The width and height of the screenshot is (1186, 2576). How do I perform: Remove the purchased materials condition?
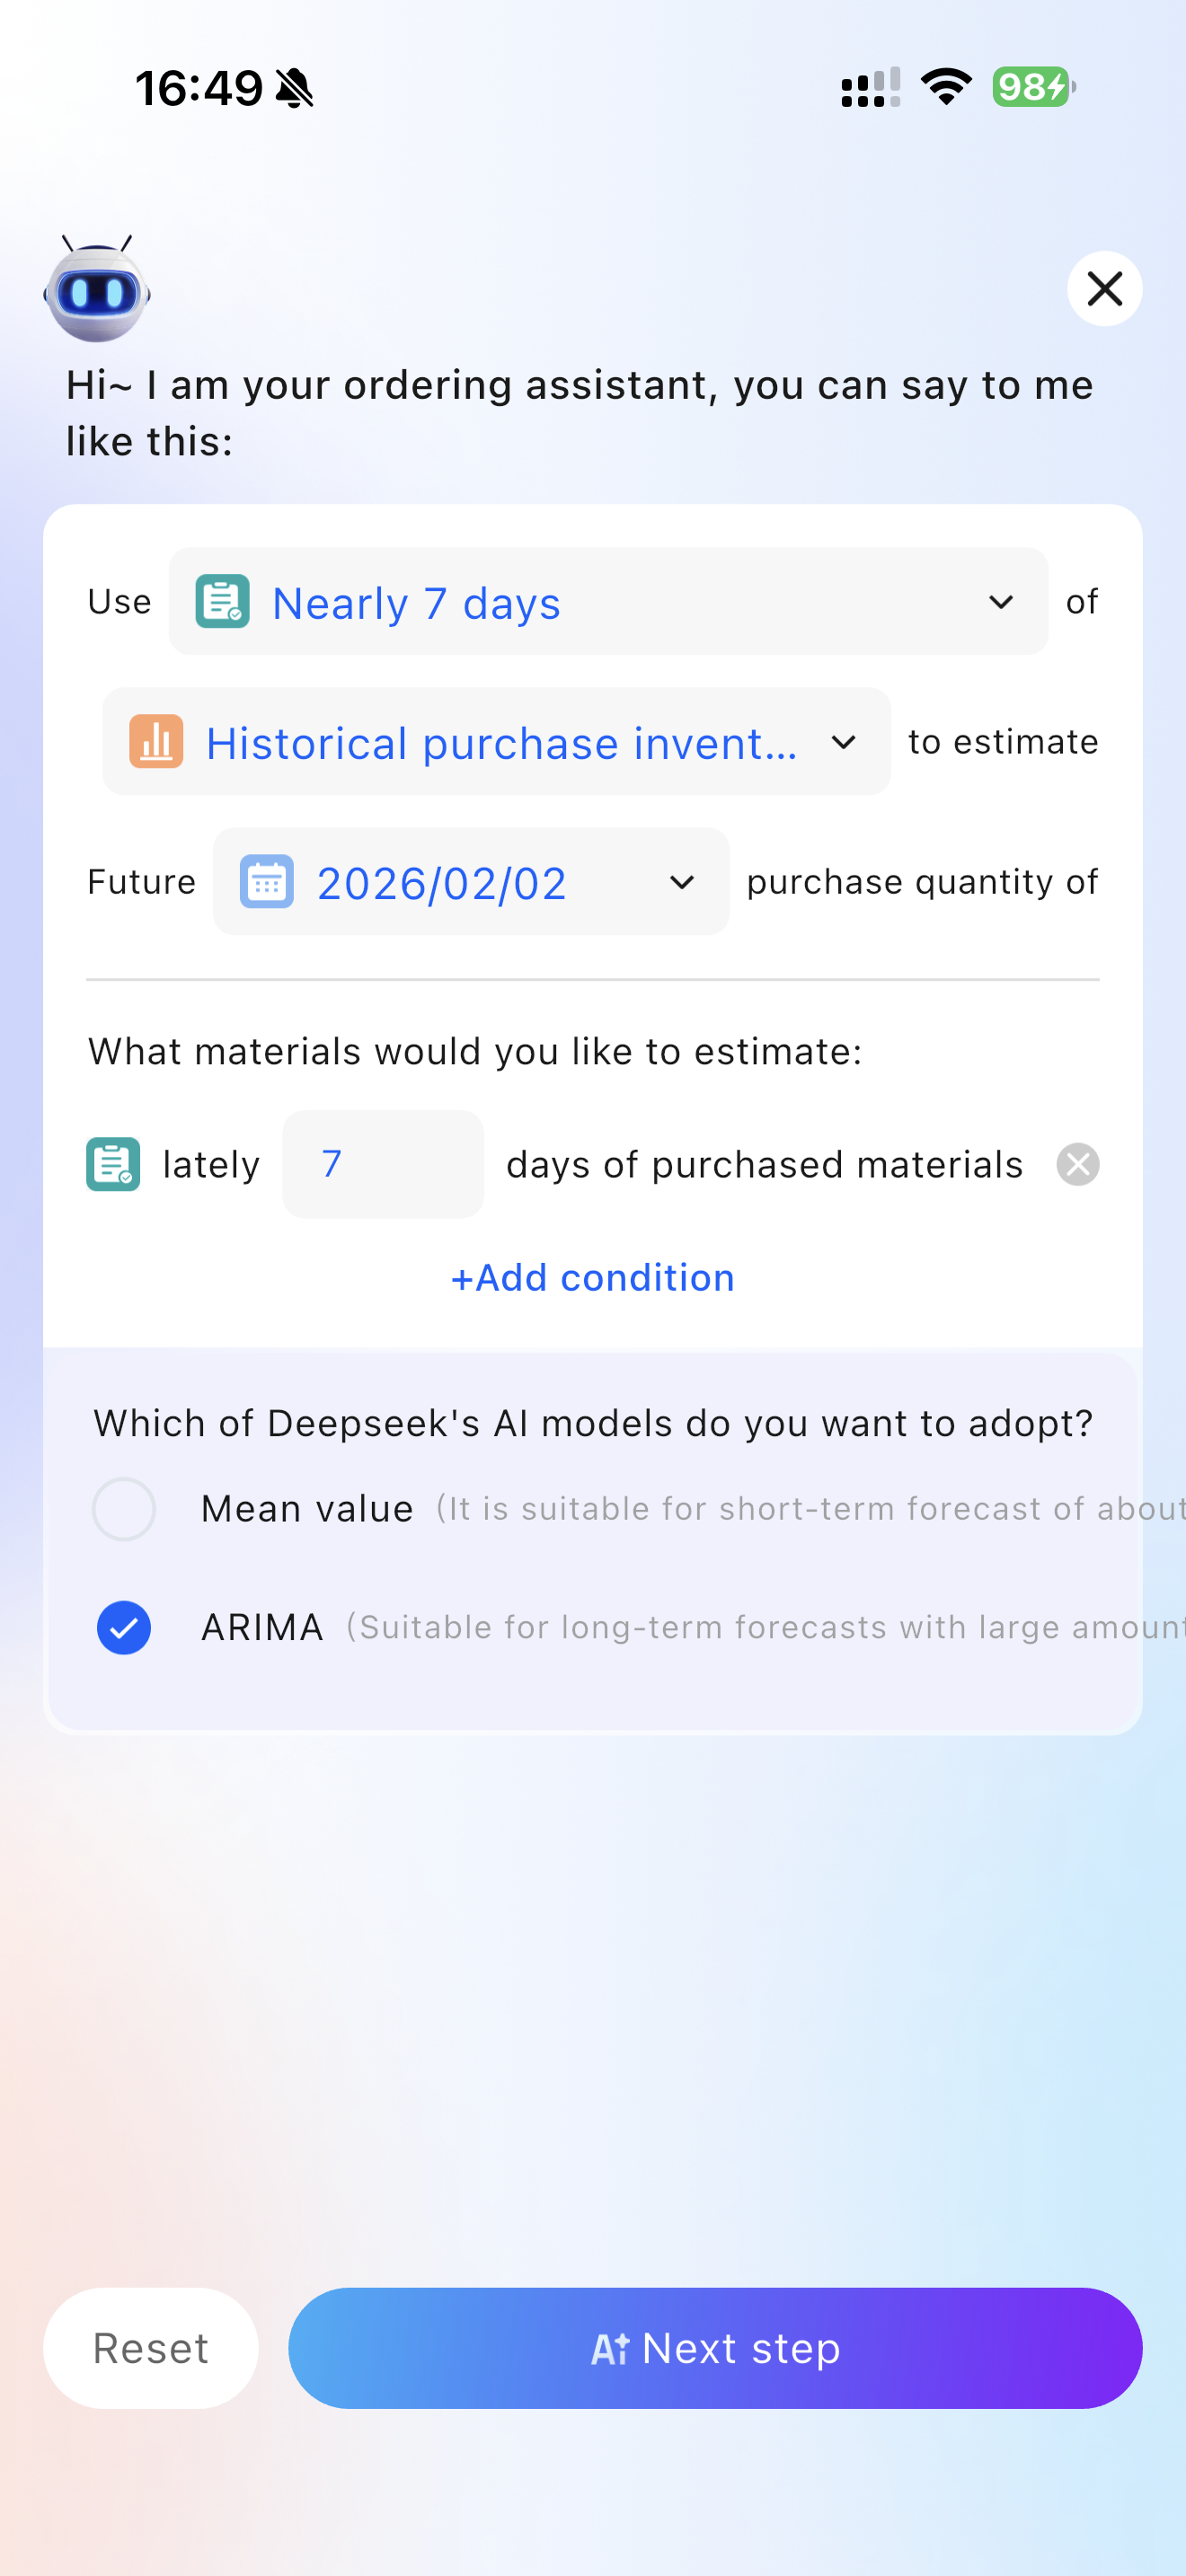[1077, 1164]
